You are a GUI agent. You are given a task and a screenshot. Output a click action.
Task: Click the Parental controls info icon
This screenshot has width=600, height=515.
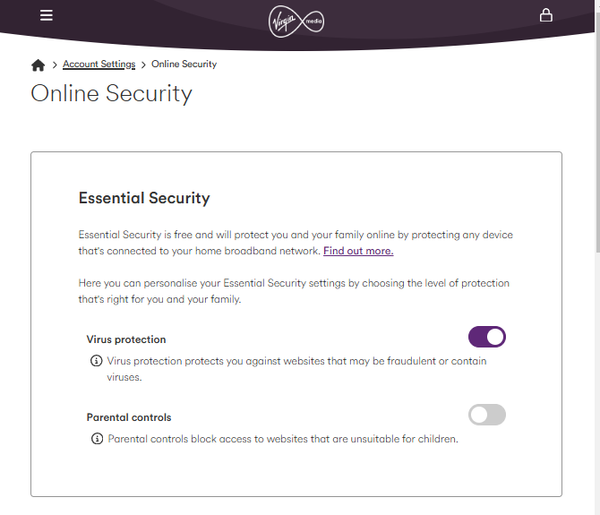point(97,438)
